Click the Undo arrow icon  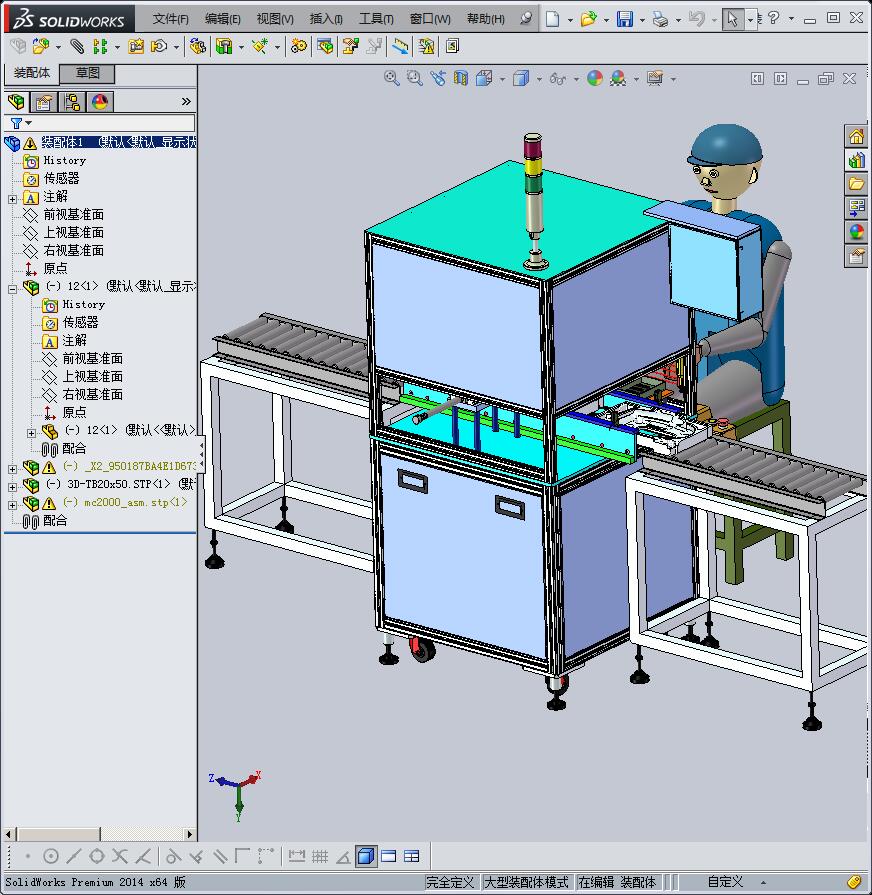click(696, 19)
